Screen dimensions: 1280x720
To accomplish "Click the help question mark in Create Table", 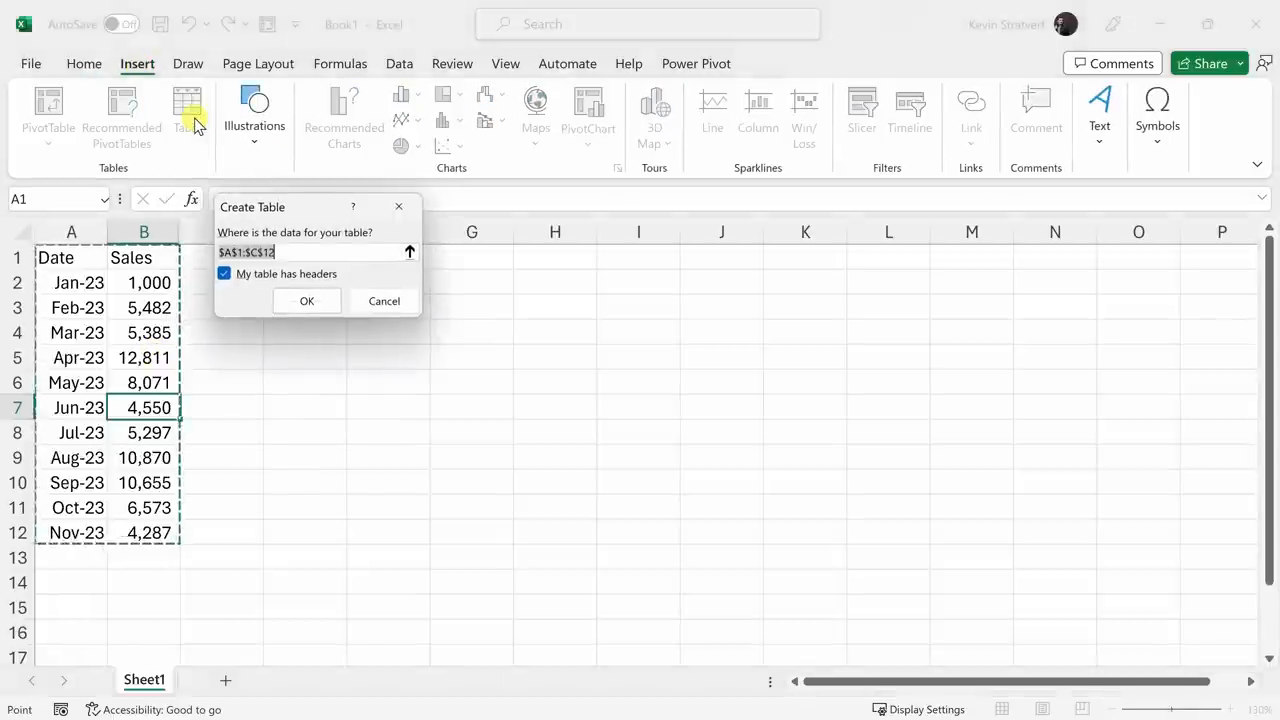I will click(x=353, y=207).
